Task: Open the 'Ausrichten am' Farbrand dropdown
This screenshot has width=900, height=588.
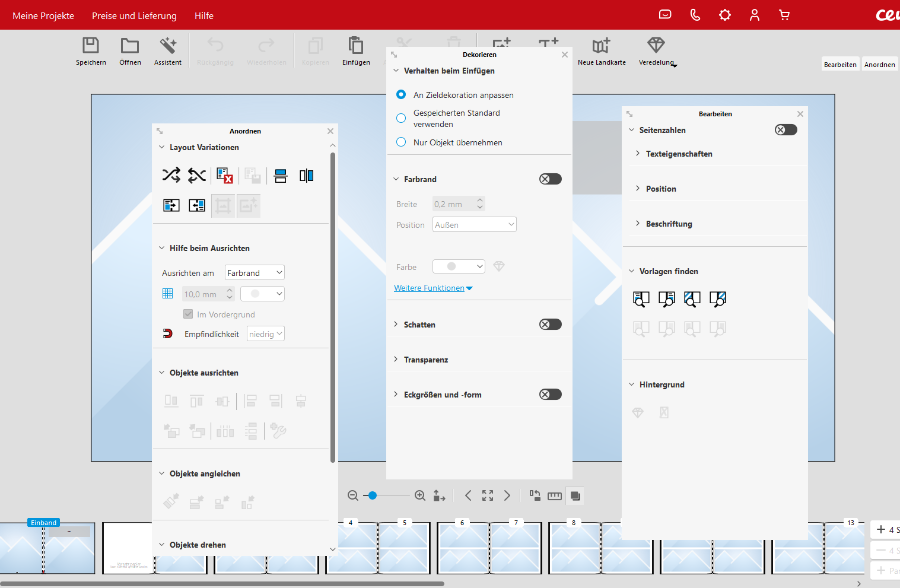Action: [255, 272]
